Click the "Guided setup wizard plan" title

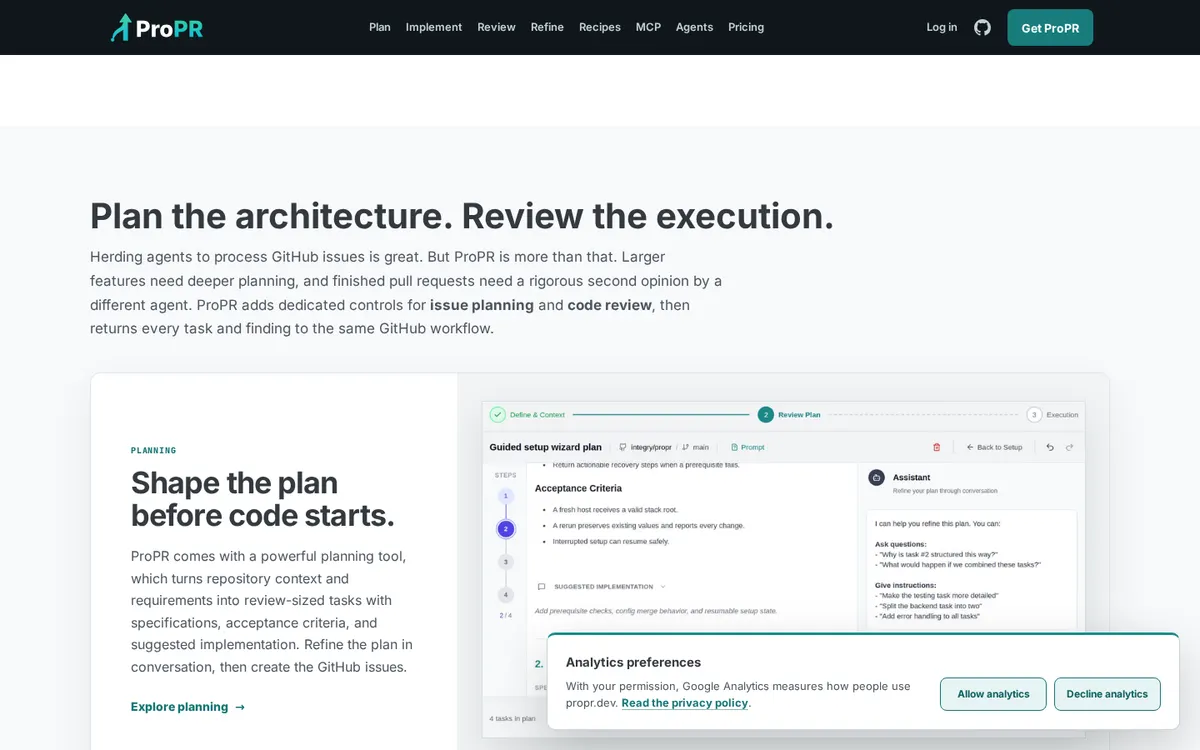point(546,447)
